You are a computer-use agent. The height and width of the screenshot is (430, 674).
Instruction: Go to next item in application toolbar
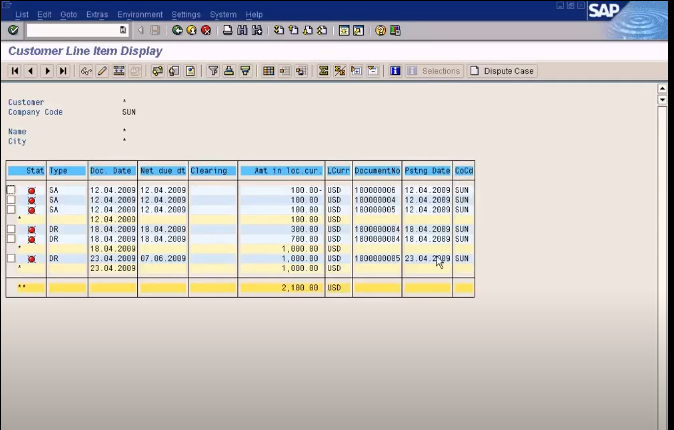47,71
